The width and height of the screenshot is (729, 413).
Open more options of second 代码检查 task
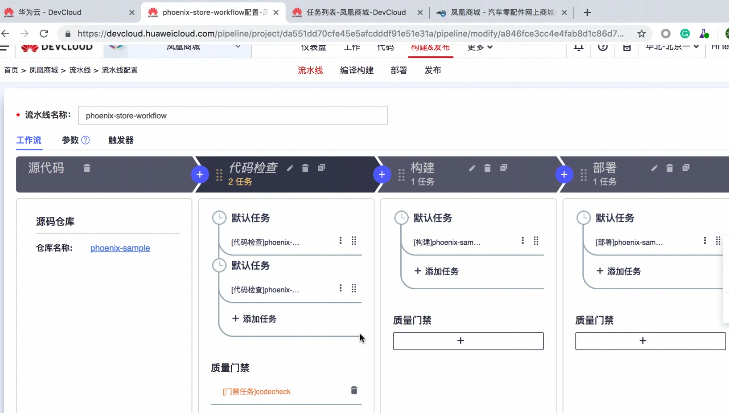[x=340, y=288]
